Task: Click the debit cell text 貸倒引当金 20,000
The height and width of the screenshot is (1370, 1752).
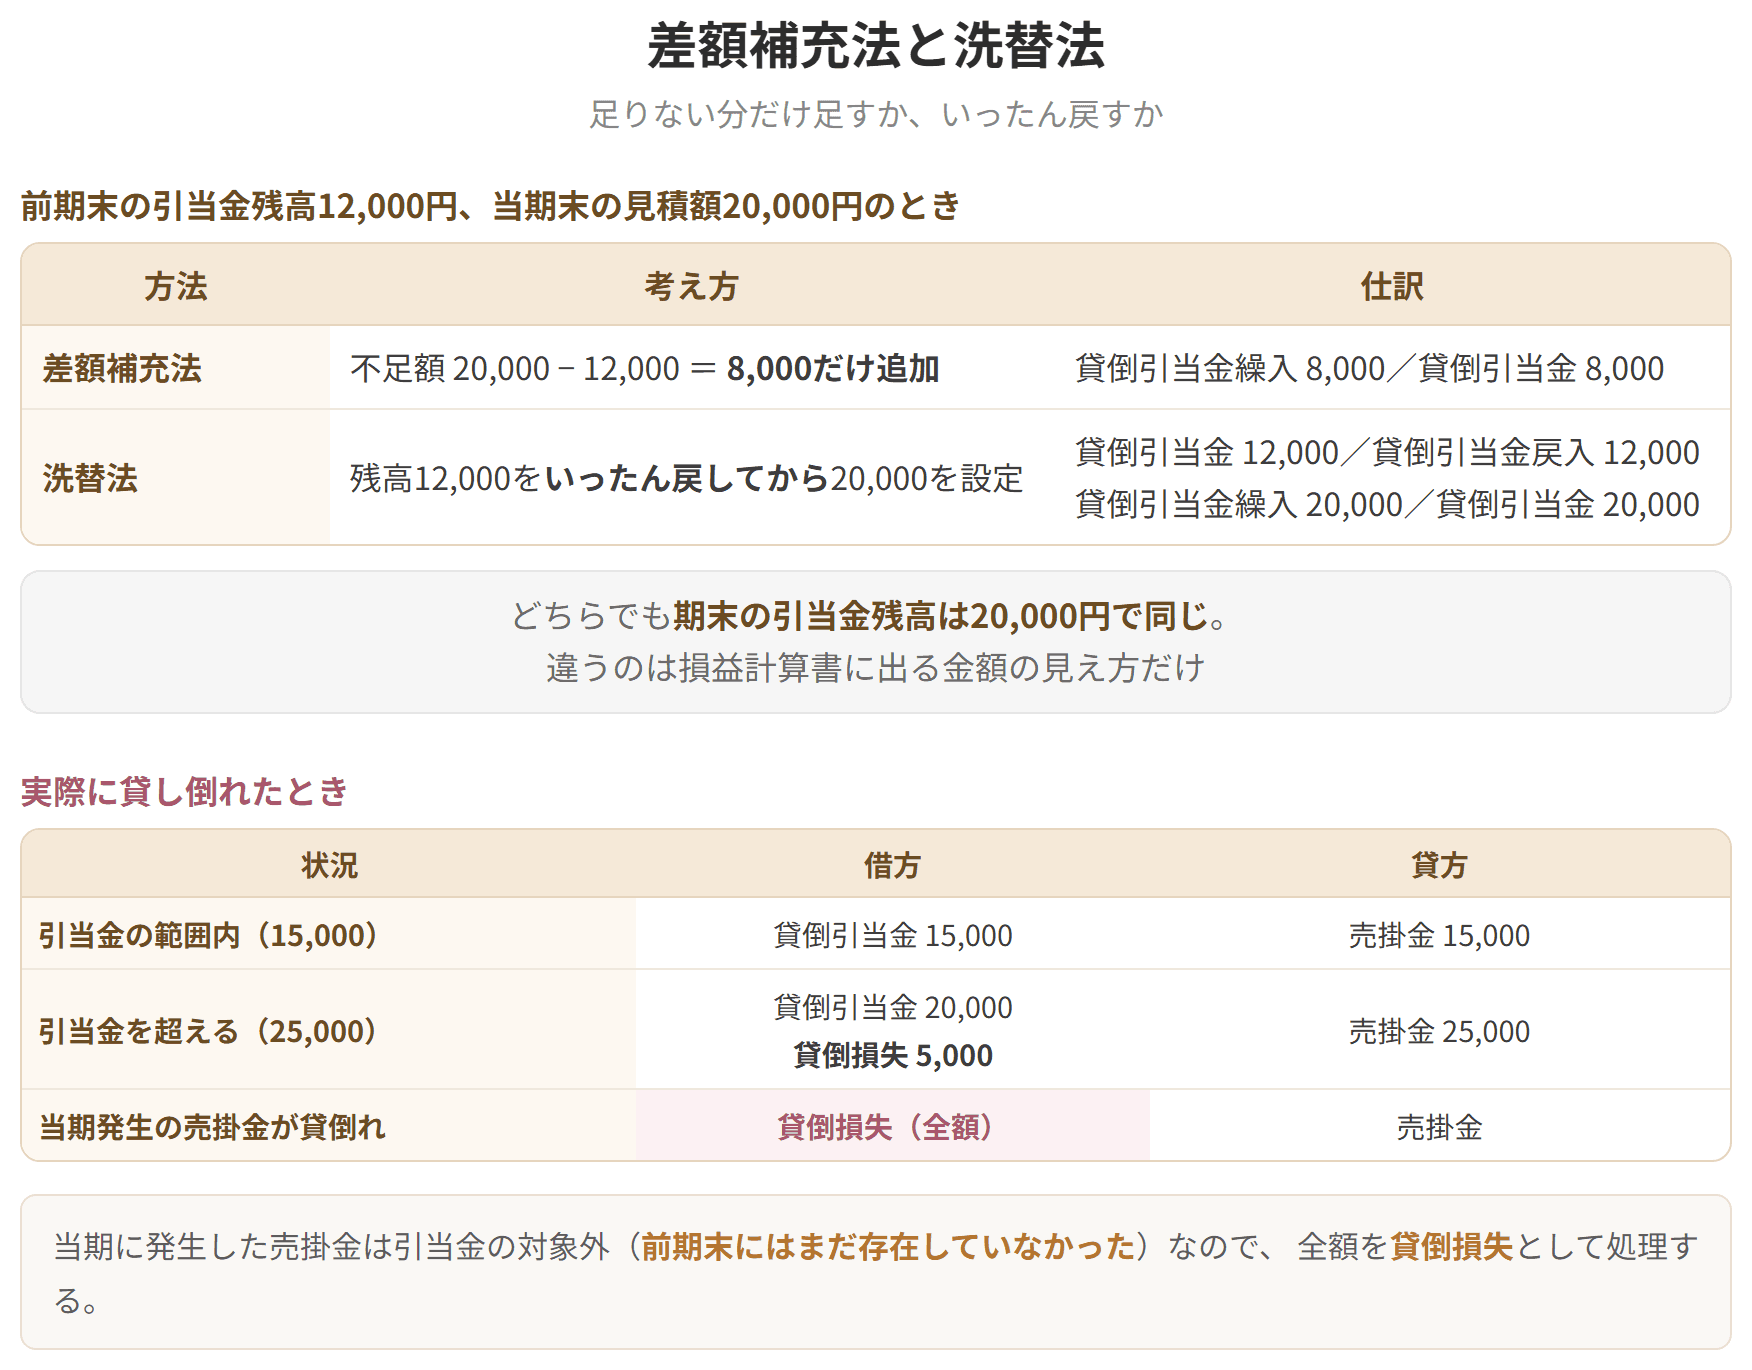Action: click(893, 1007)
